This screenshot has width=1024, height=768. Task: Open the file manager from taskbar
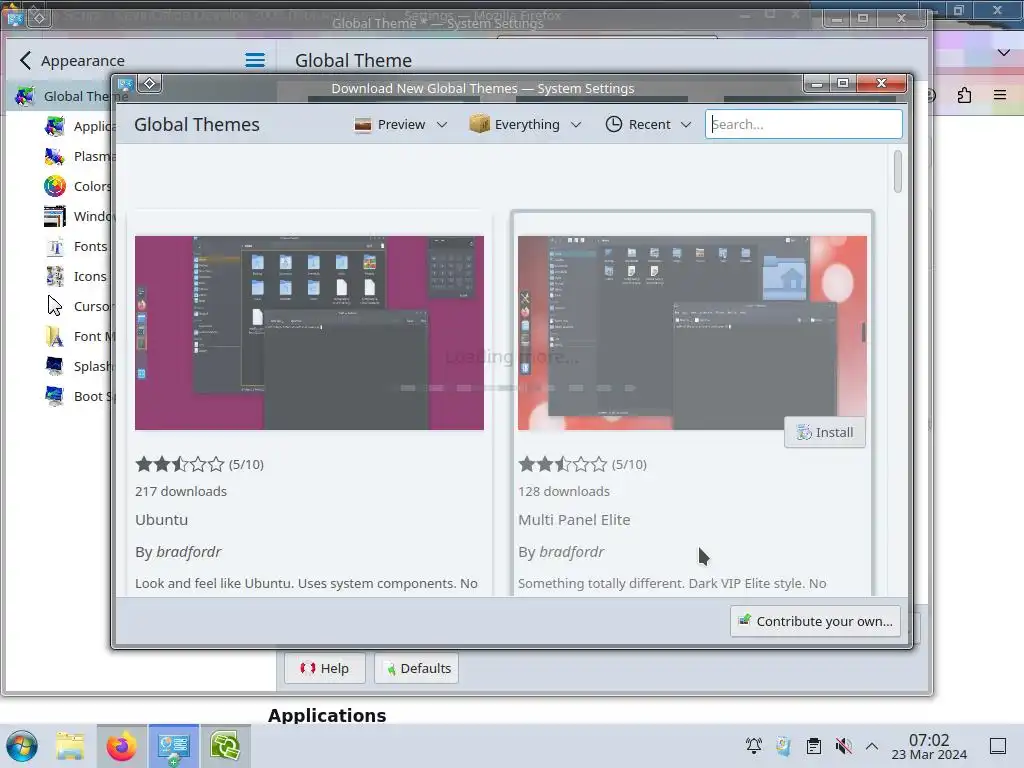[70, 746]
